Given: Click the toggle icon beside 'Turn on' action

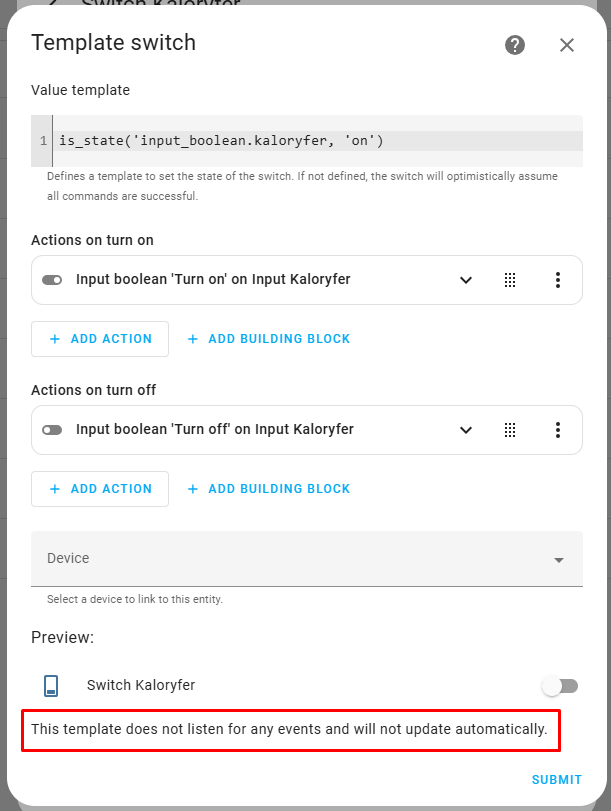Looking at the screenshot, I should point(52,280).
